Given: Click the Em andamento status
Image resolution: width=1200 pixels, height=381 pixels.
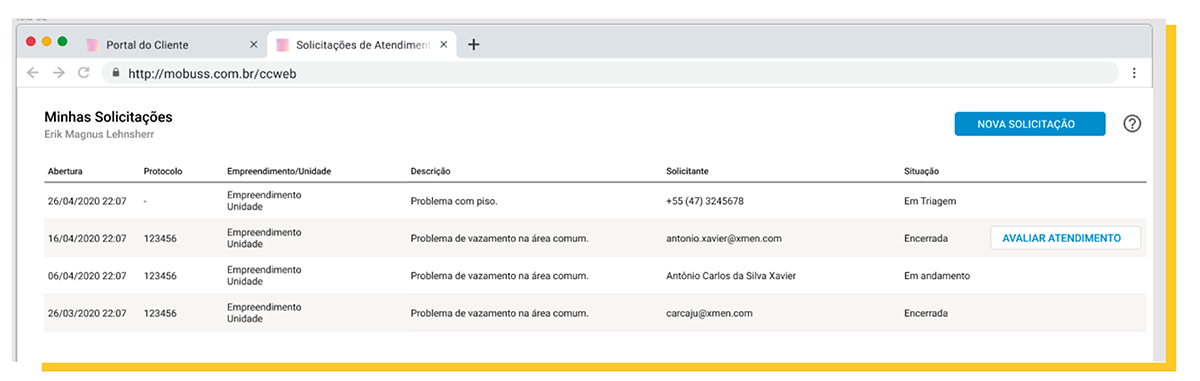Looking at the screenshot, I should coord(936,276).
